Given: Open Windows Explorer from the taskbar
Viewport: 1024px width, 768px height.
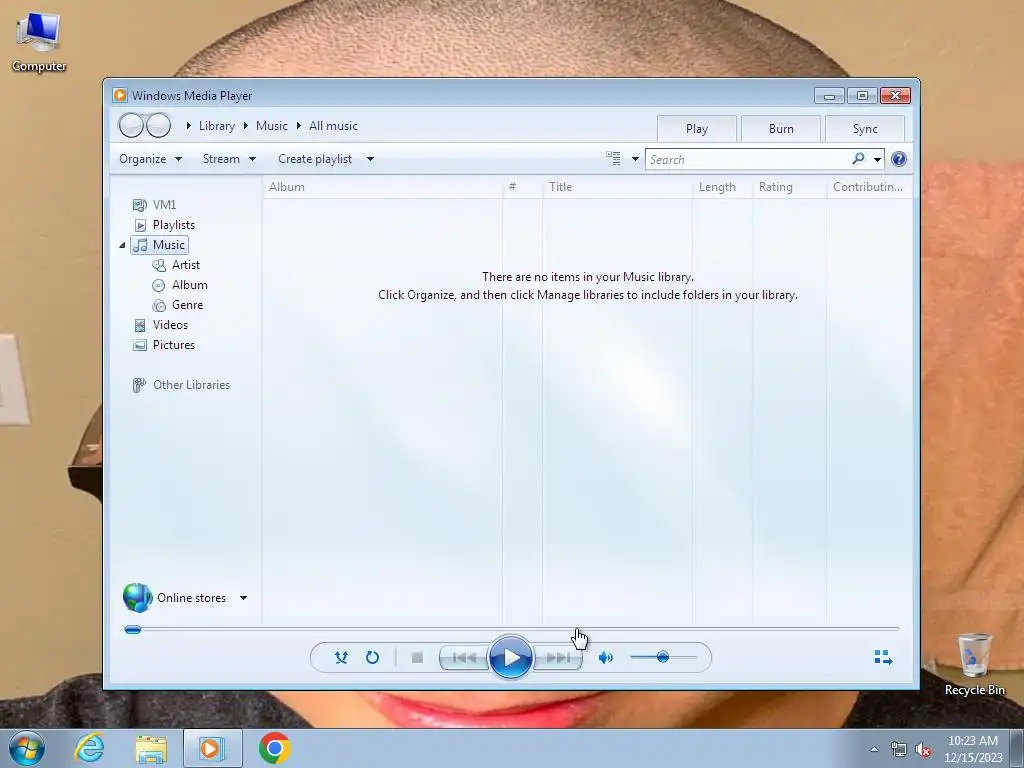Looking at the screenshot, I should coord(151,748).
